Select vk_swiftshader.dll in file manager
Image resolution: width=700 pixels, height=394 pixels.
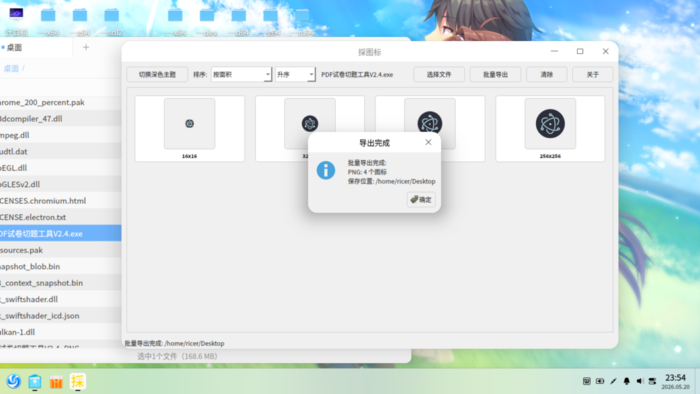coord(60,299)
